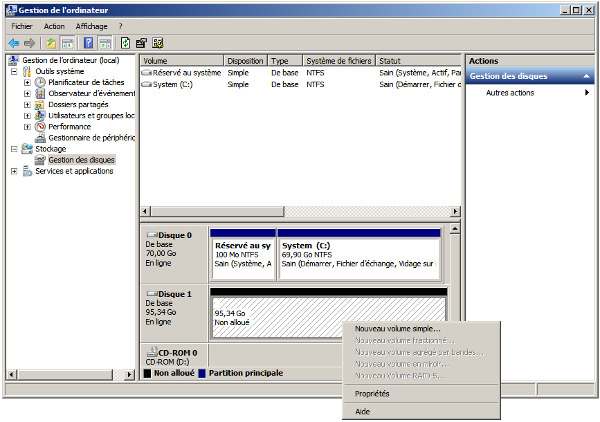Click the Gestion de l'ordinateur root icon
The height and width of the screenshot is (422, 600).
tap(14, 60)
